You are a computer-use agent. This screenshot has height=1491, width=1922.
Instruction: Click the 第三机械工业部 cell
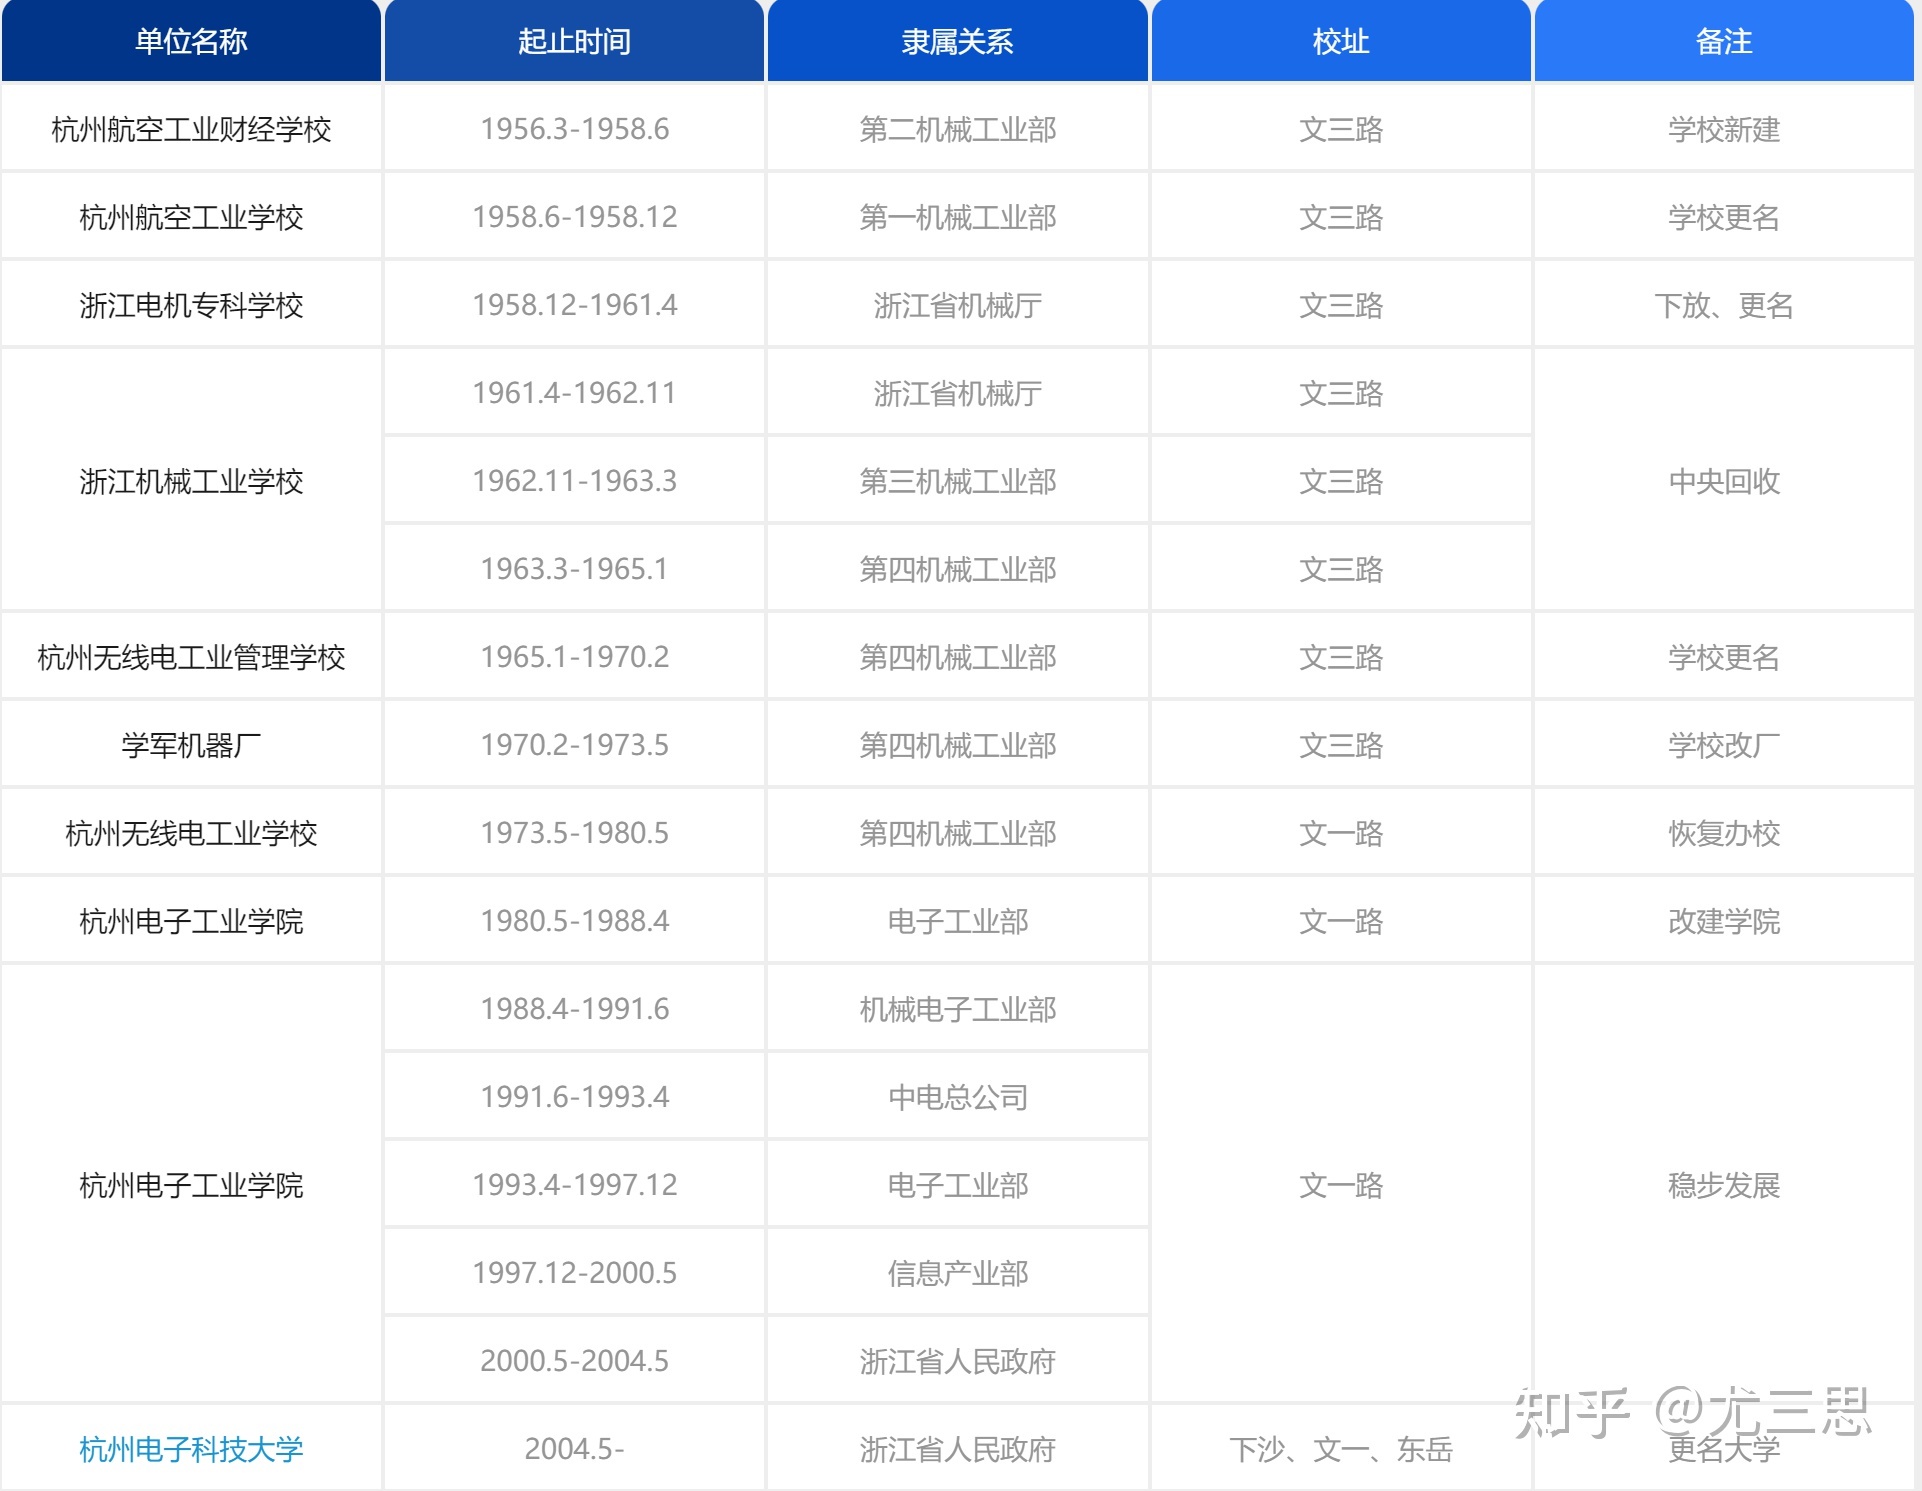tap(958, 480)
